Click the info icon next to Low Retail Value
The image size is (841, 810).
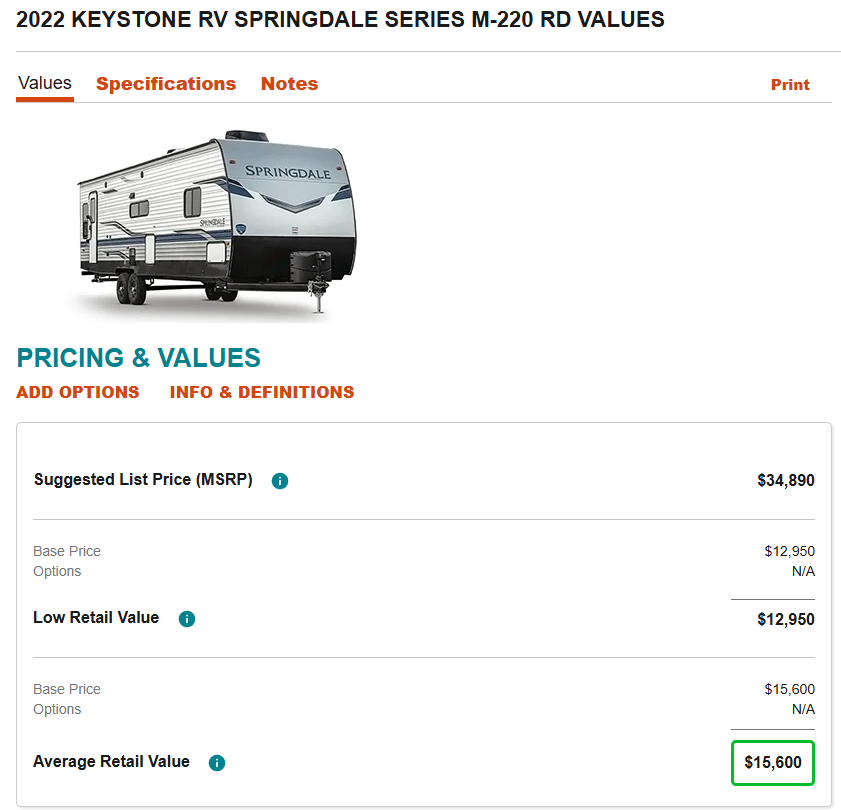tap(186, 619)
